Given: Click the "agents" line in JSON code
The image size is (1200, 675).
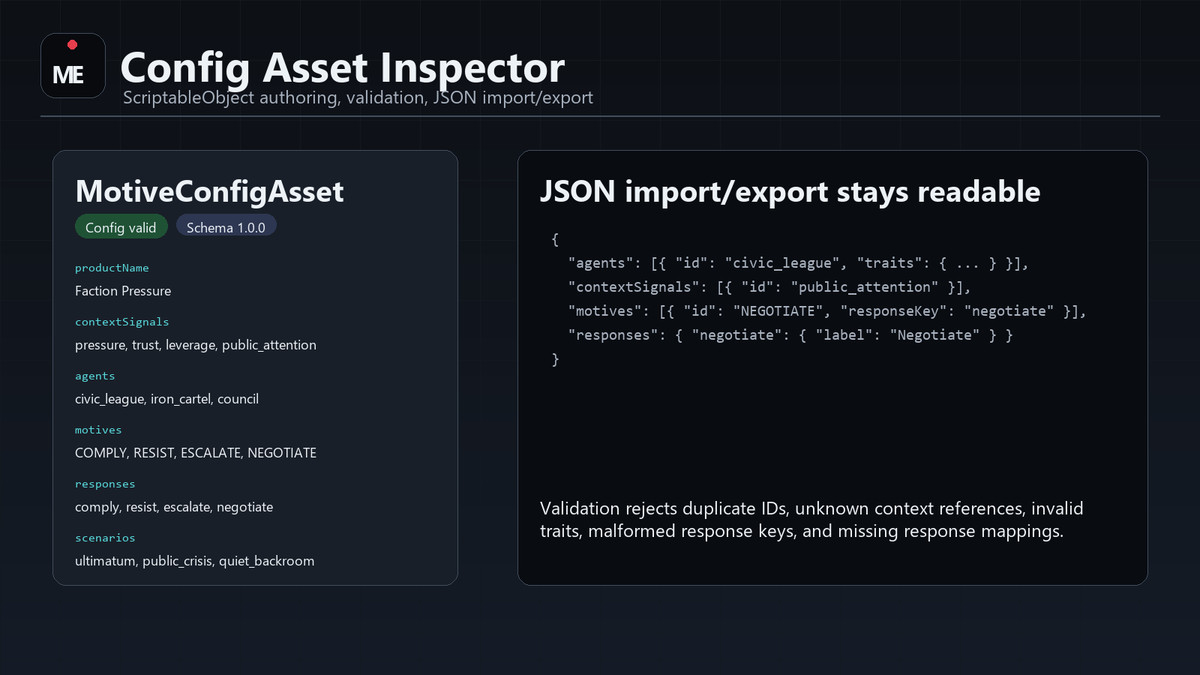Looking at the screenshot, I should pyautogui.click(x=798, y=264).
